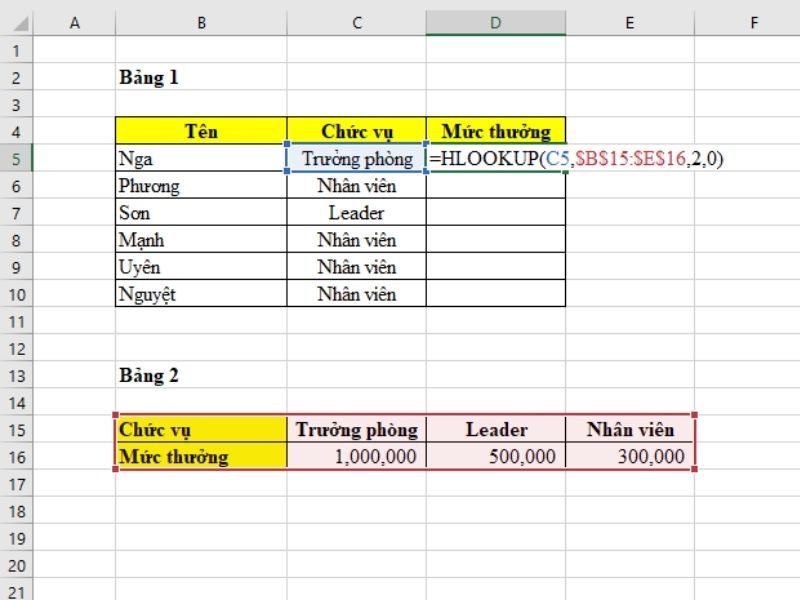
Task: Select the cell with value 1,000,000
Action: click(x=356, y=457)
